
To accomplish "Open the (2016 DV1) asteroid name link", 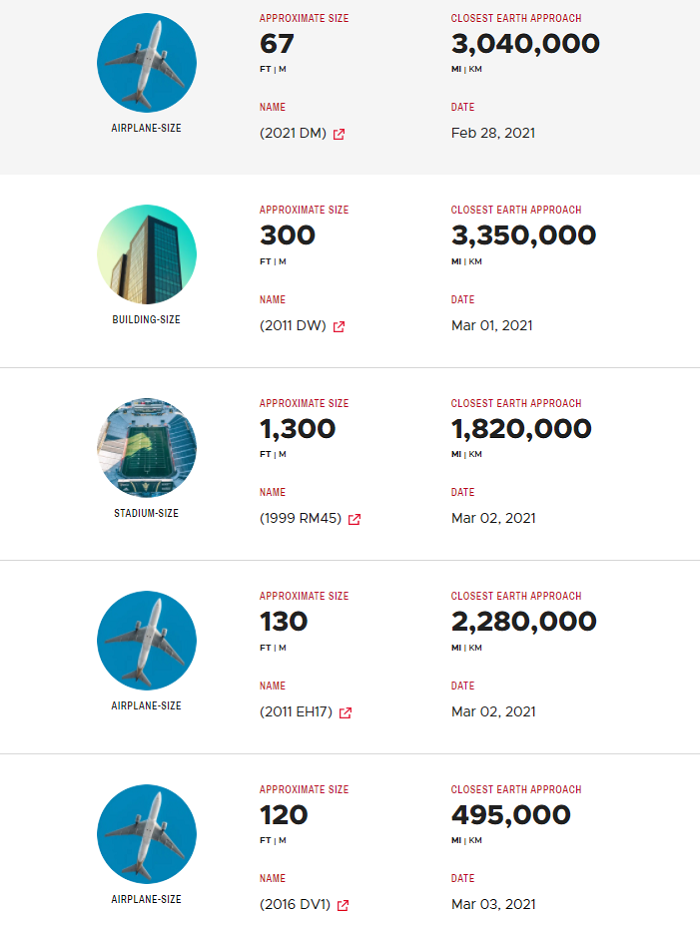I will (295, 906).
